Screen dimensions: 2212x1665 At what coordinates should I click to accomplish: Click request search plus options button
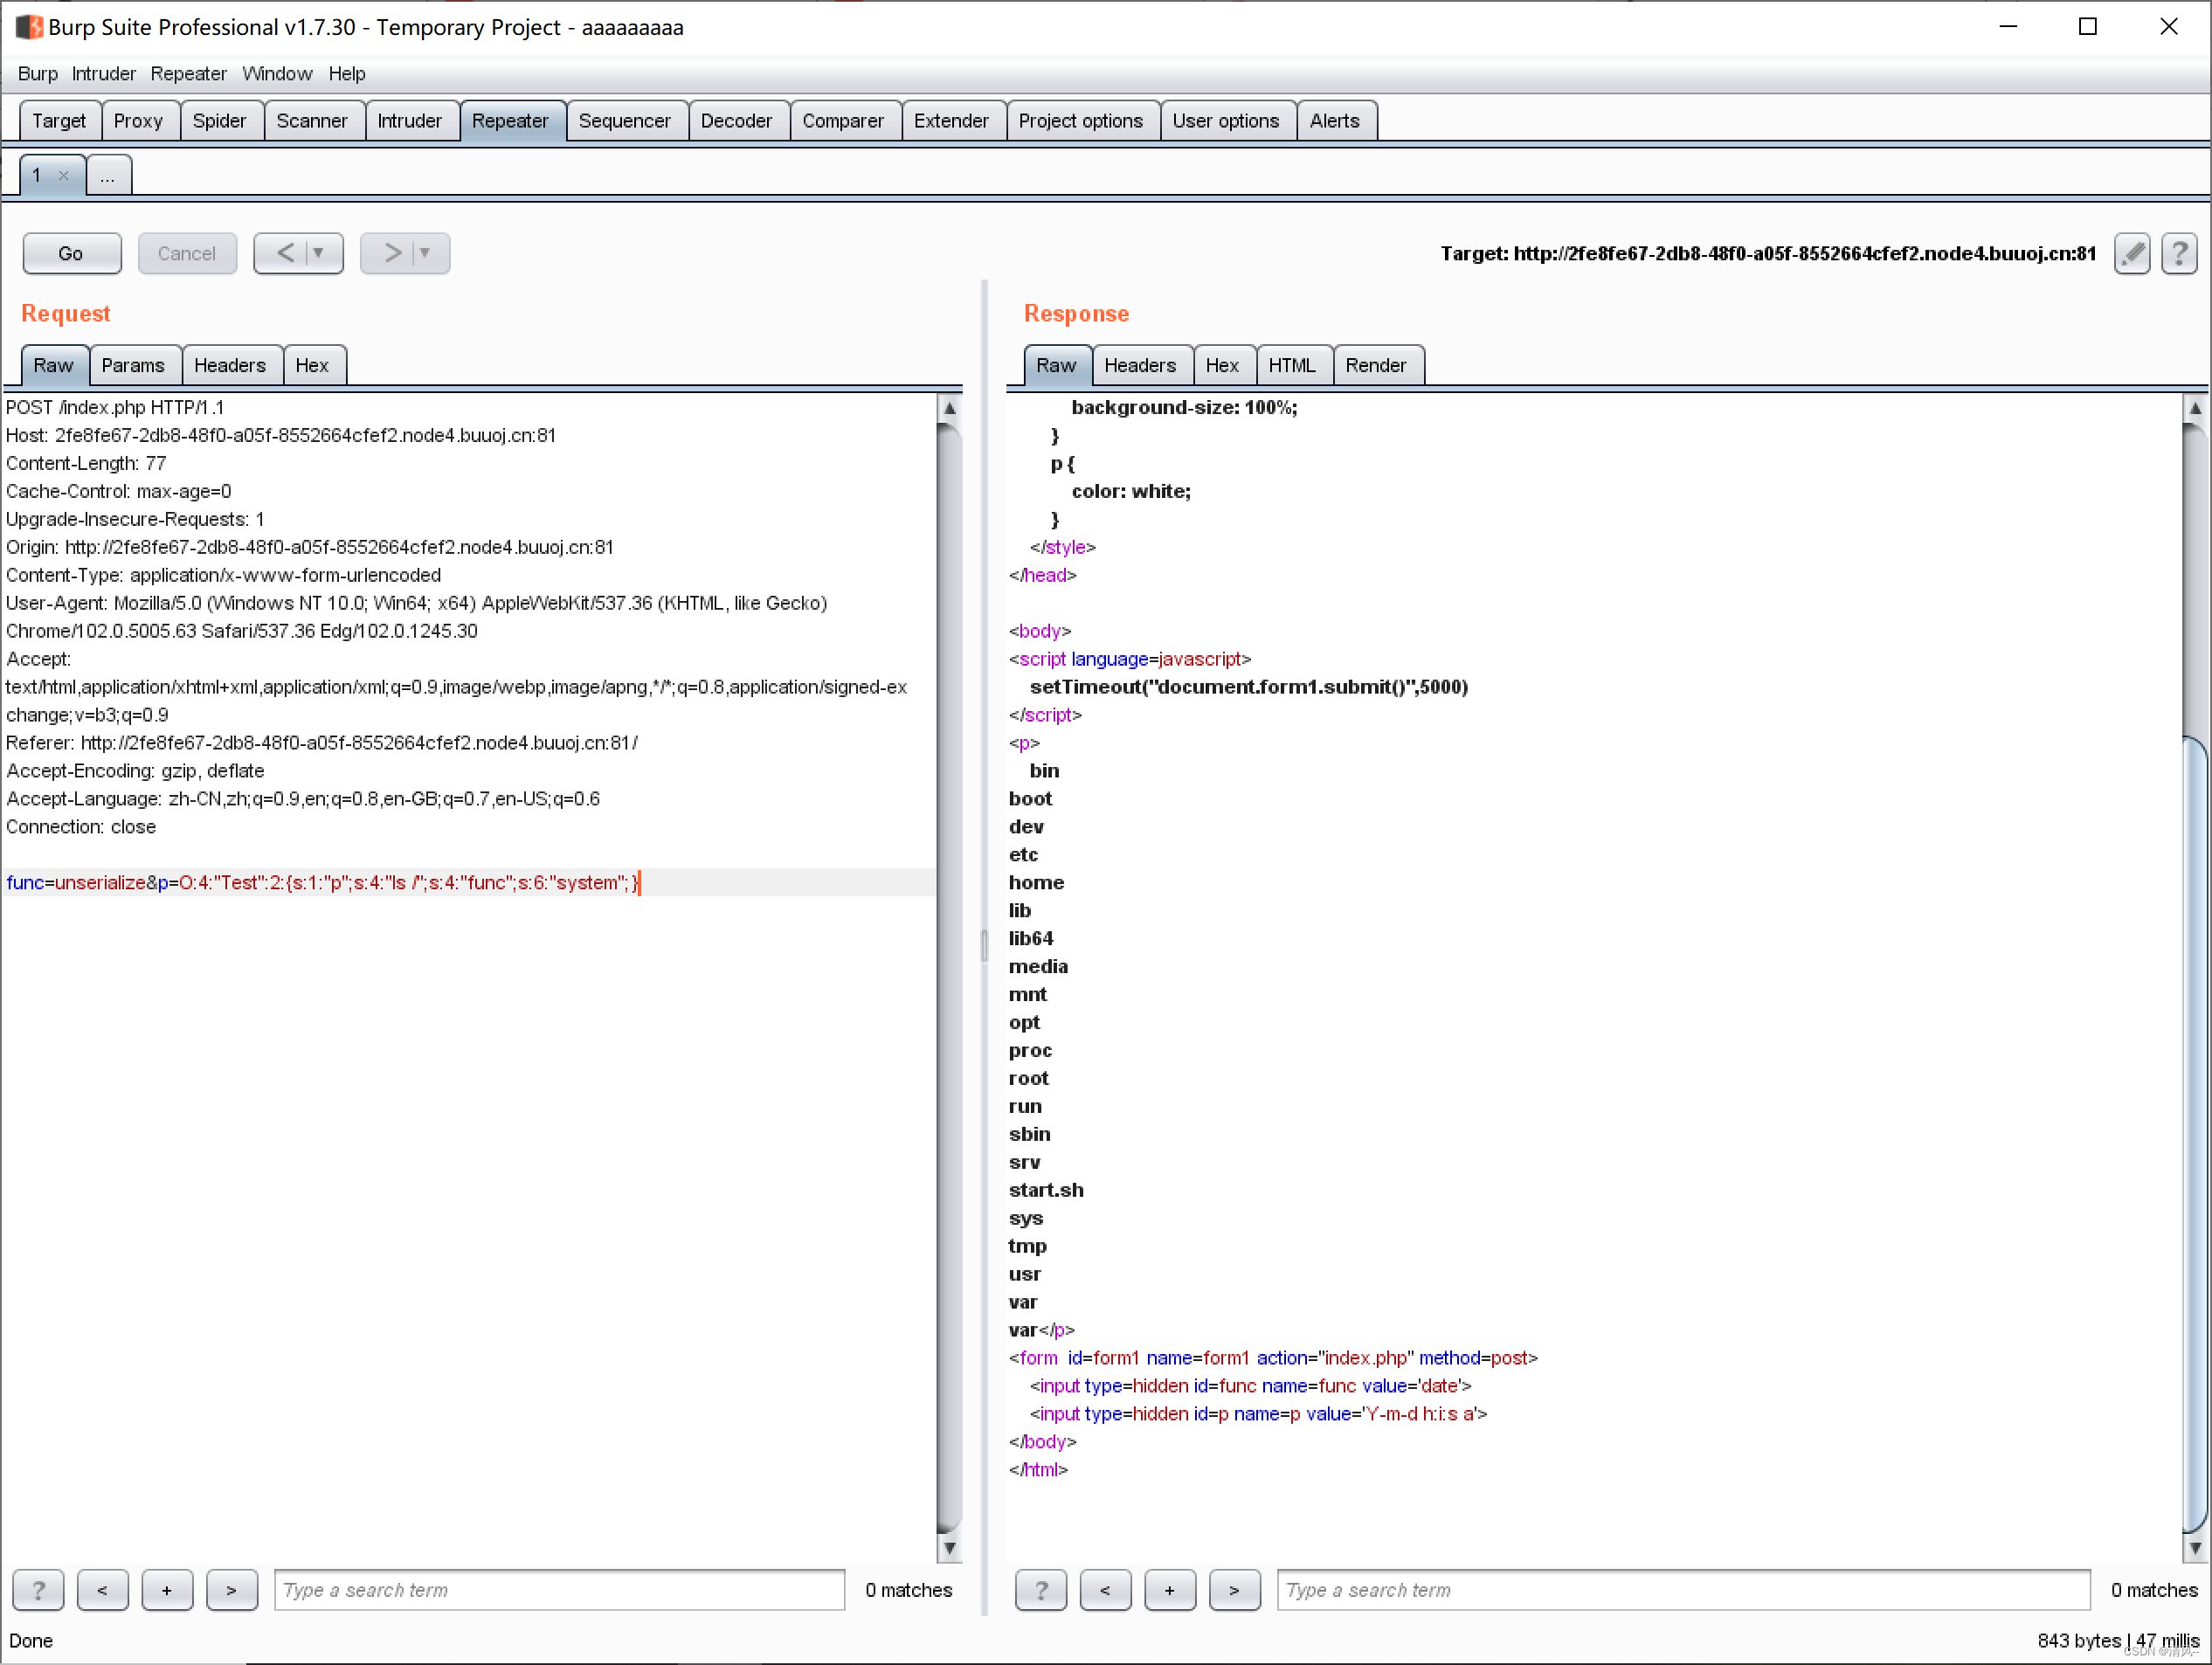coord(166,1589)
